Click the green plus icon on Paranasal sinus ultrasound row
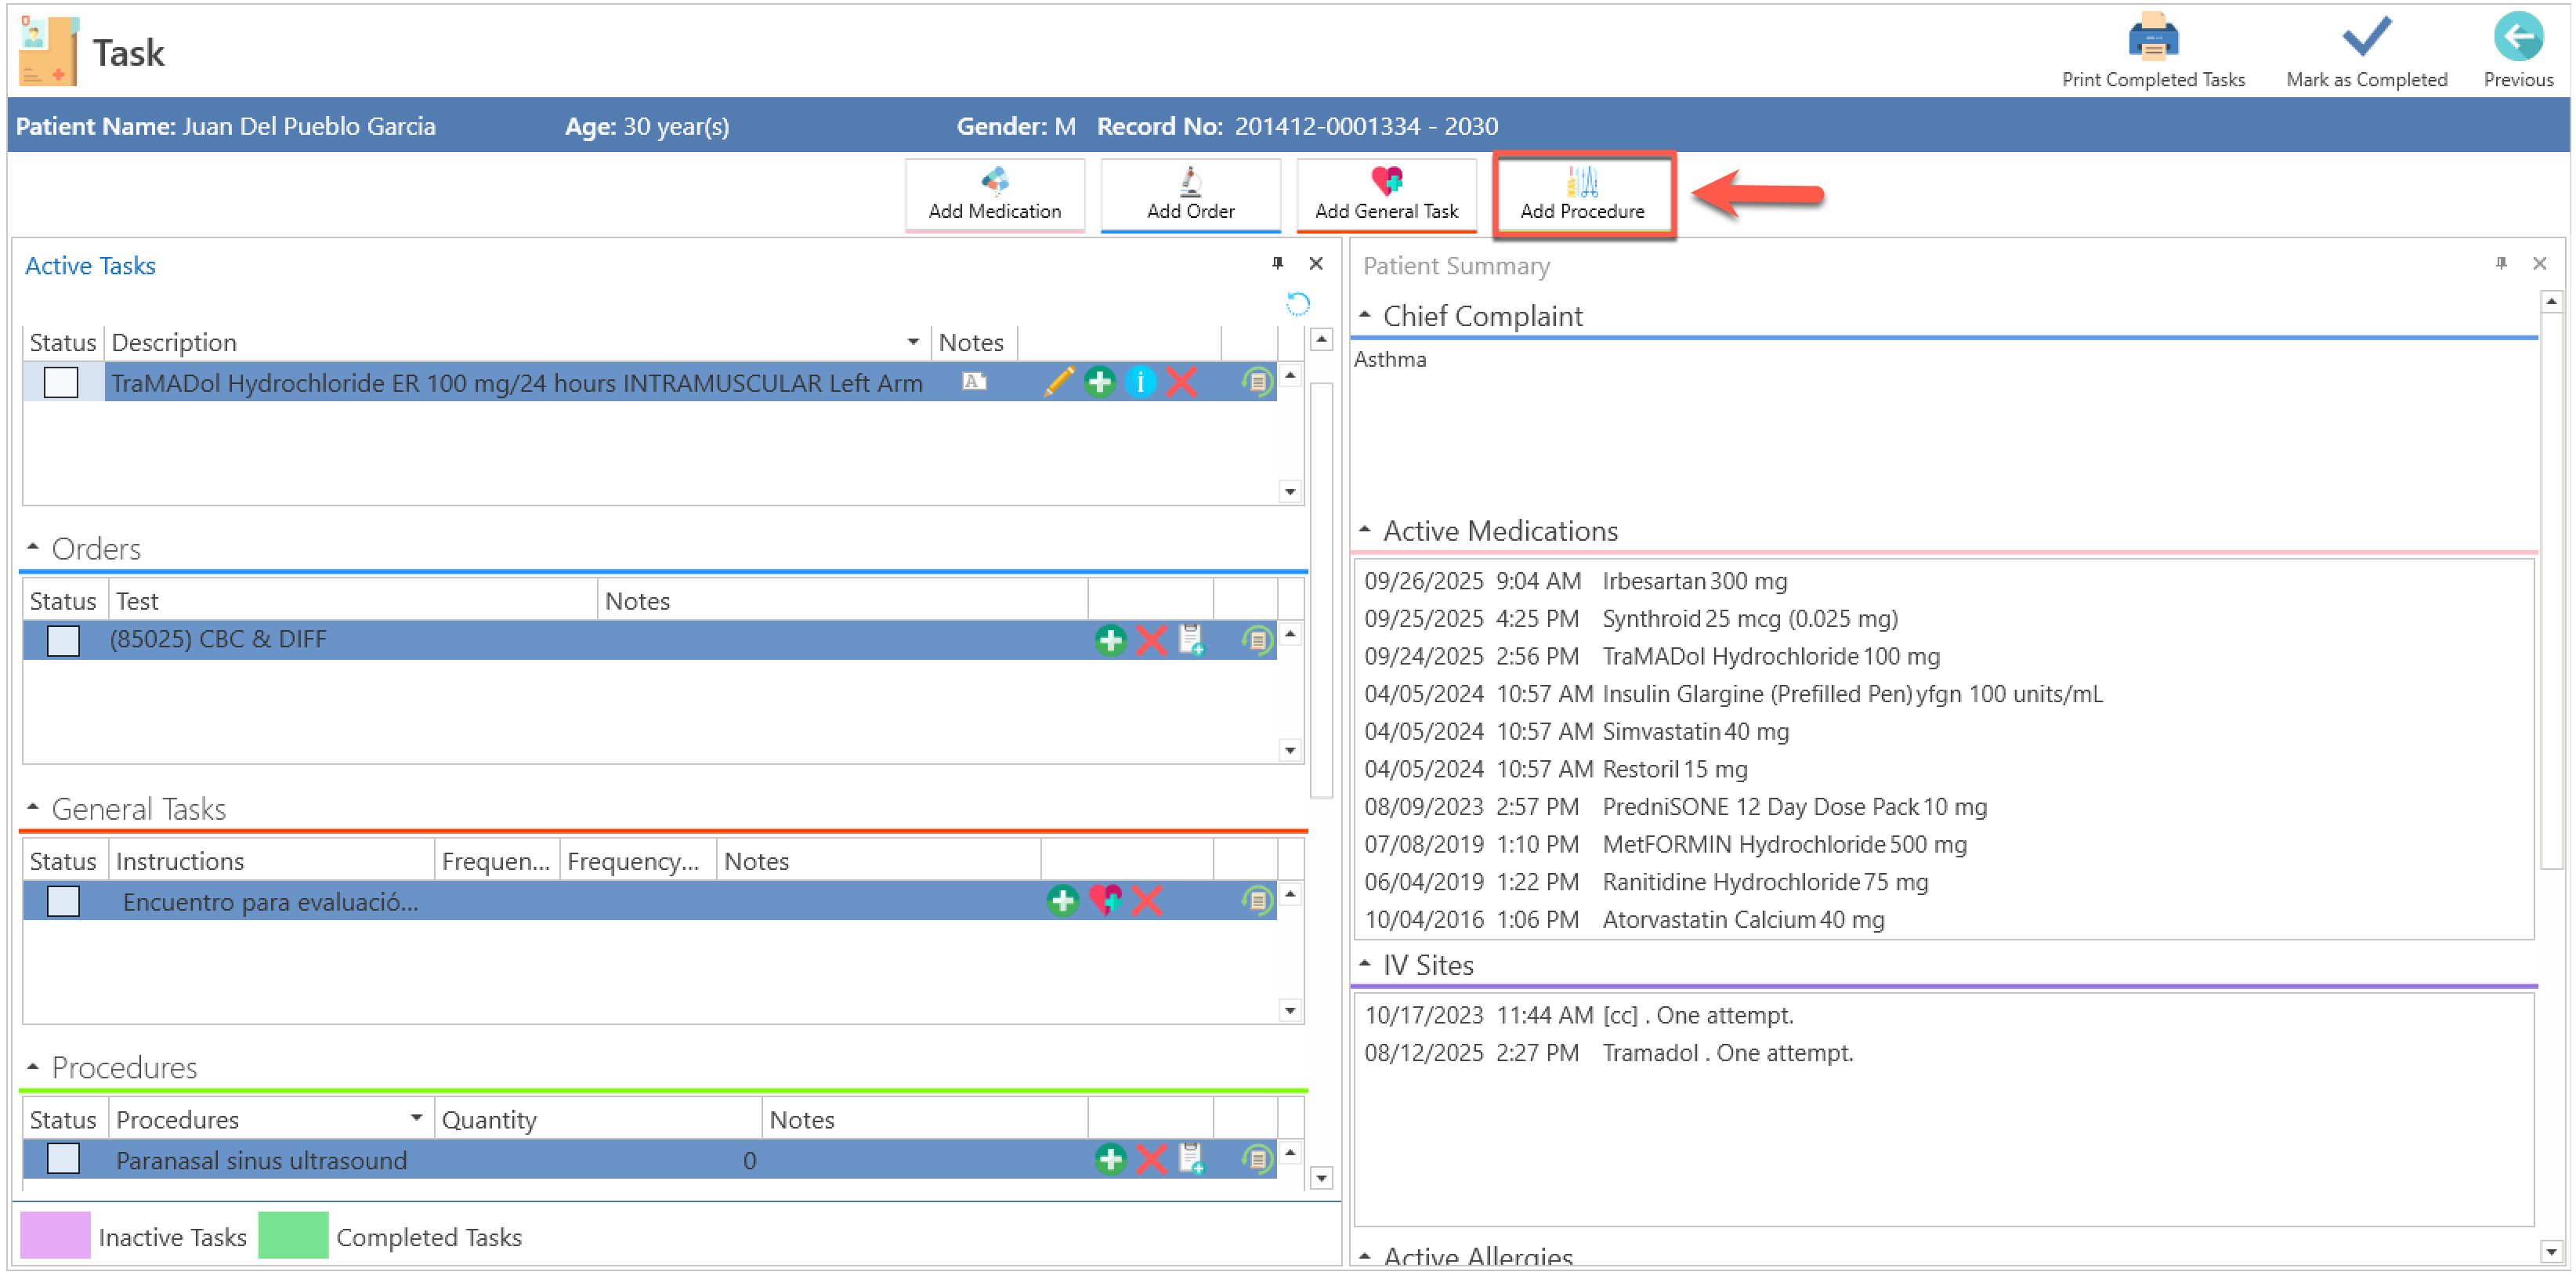The width and height of the screenshot is (2576, 1279). coord(1110,1160)
